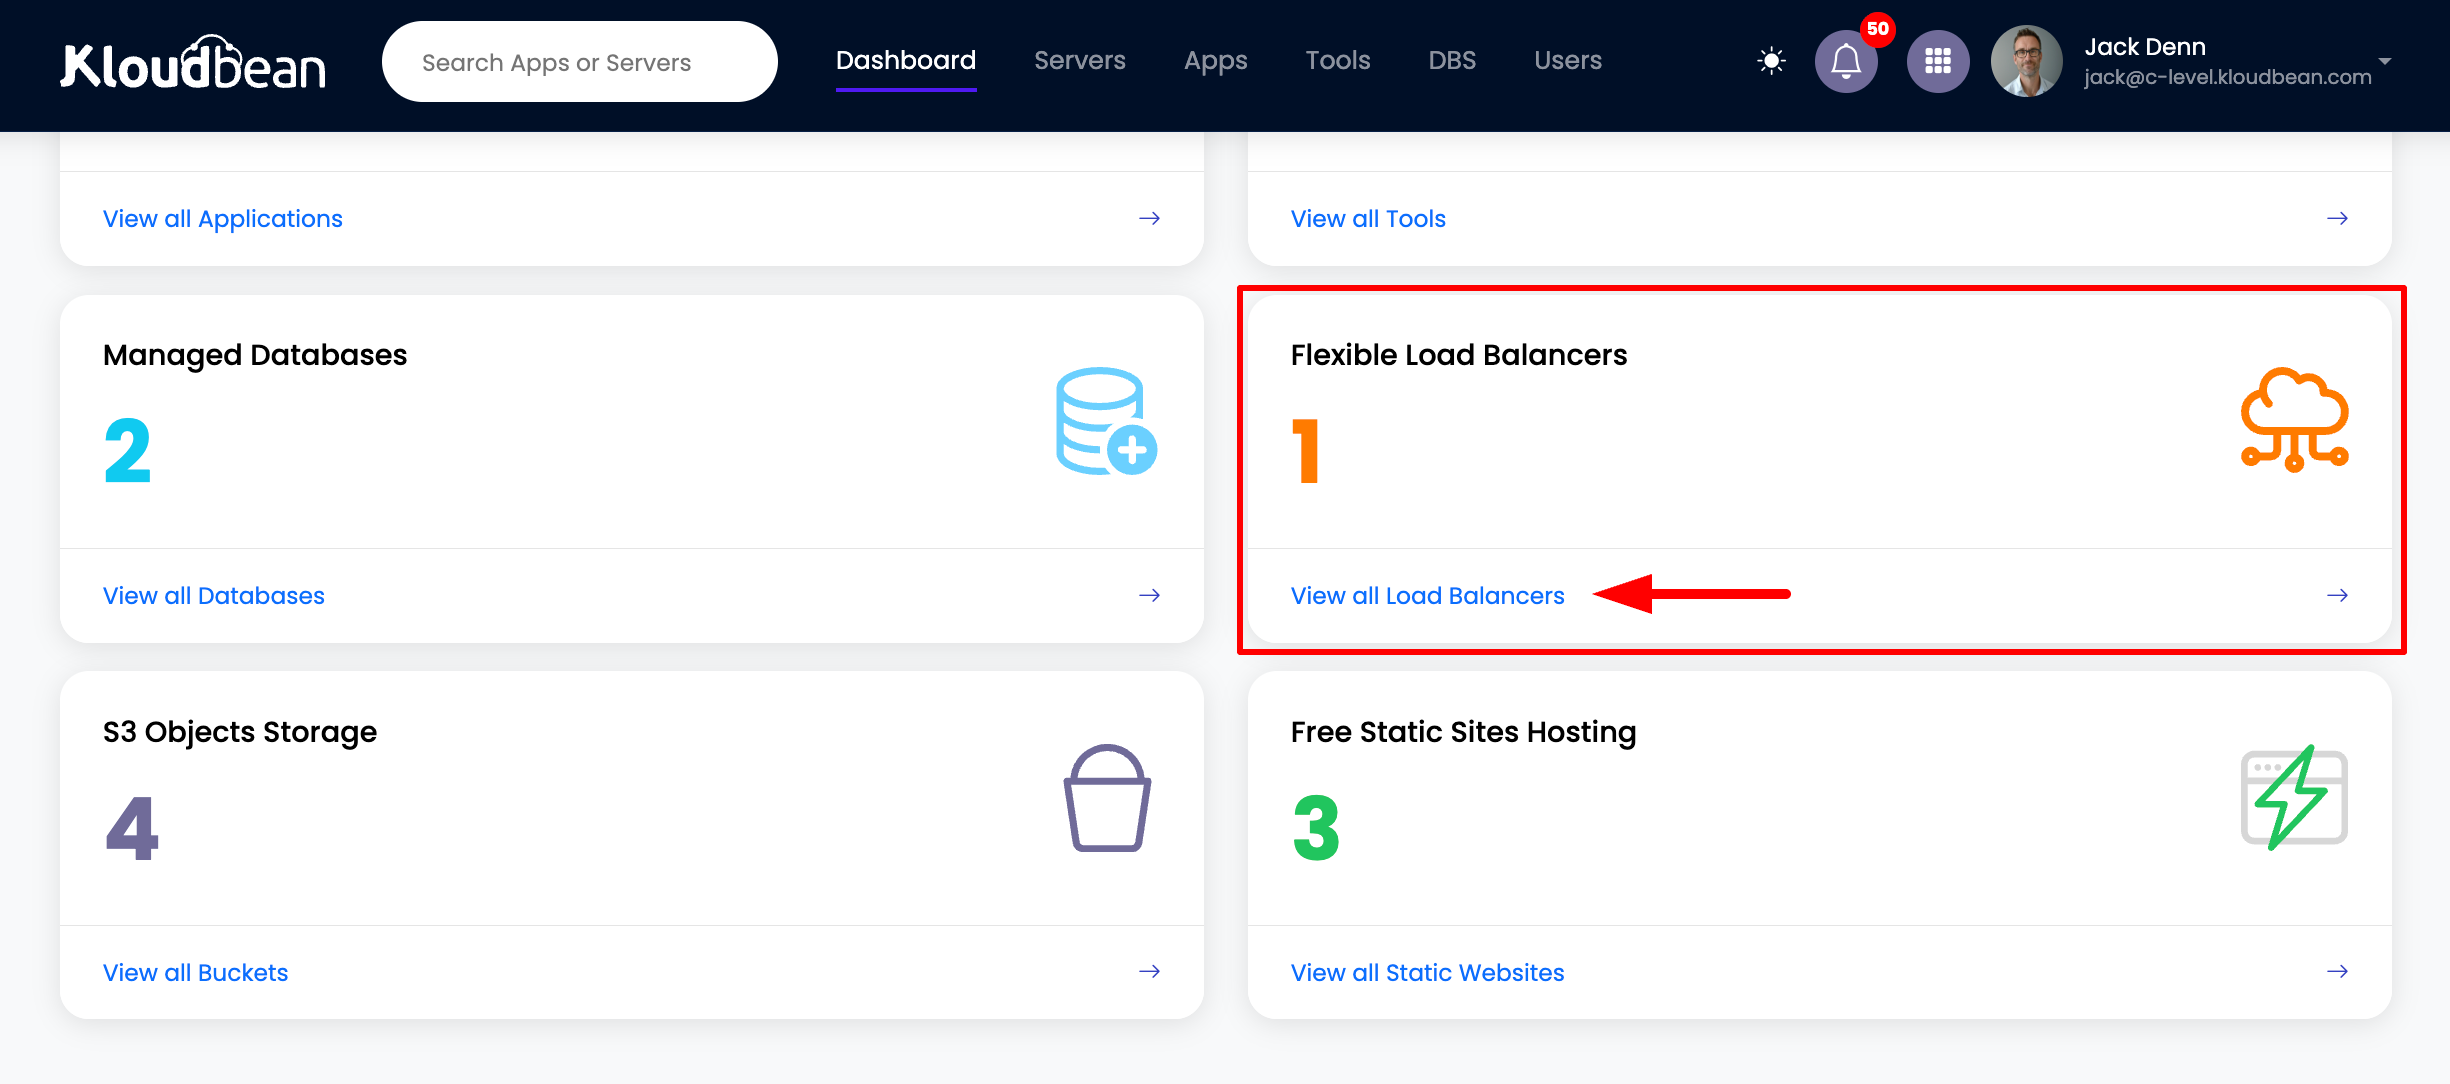Click the arrow next to View all Databases
This screenshot has height=1084, width=2450.
pyautogui.click(x=1150, y=595)
